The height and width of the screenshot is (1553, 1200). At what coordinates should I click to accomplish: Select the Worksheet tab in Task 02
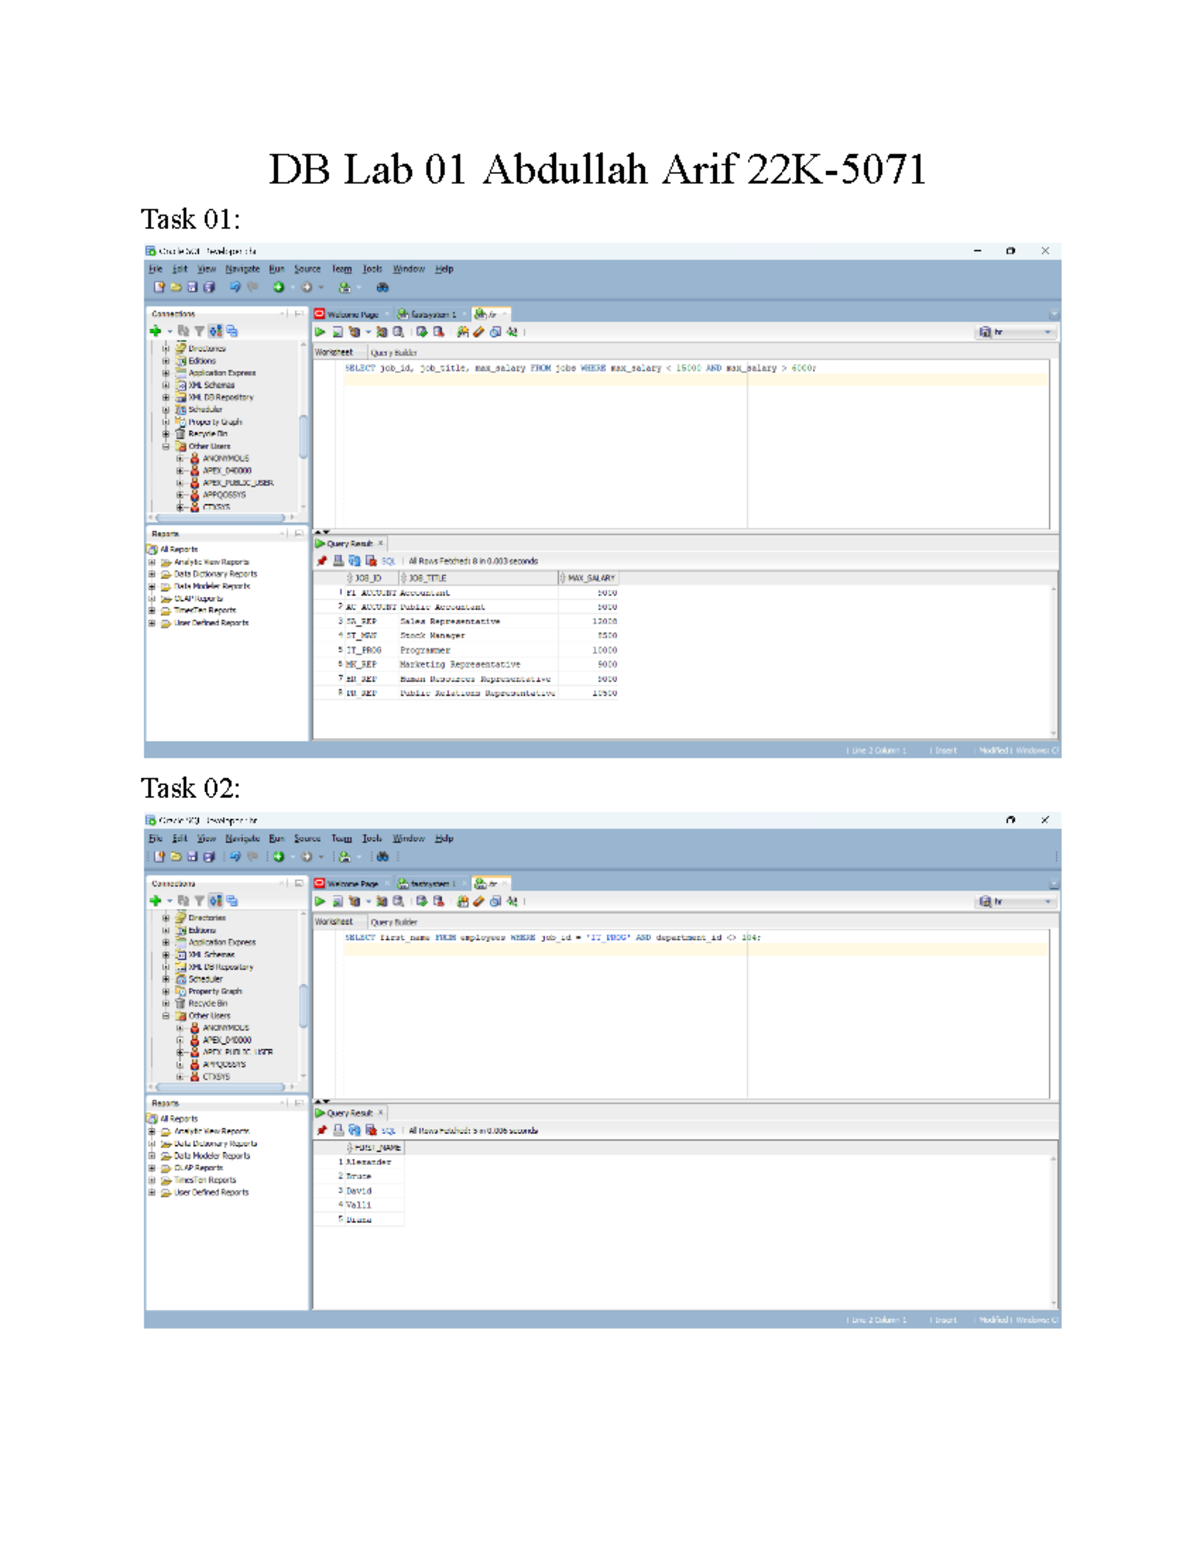(334, 921)
